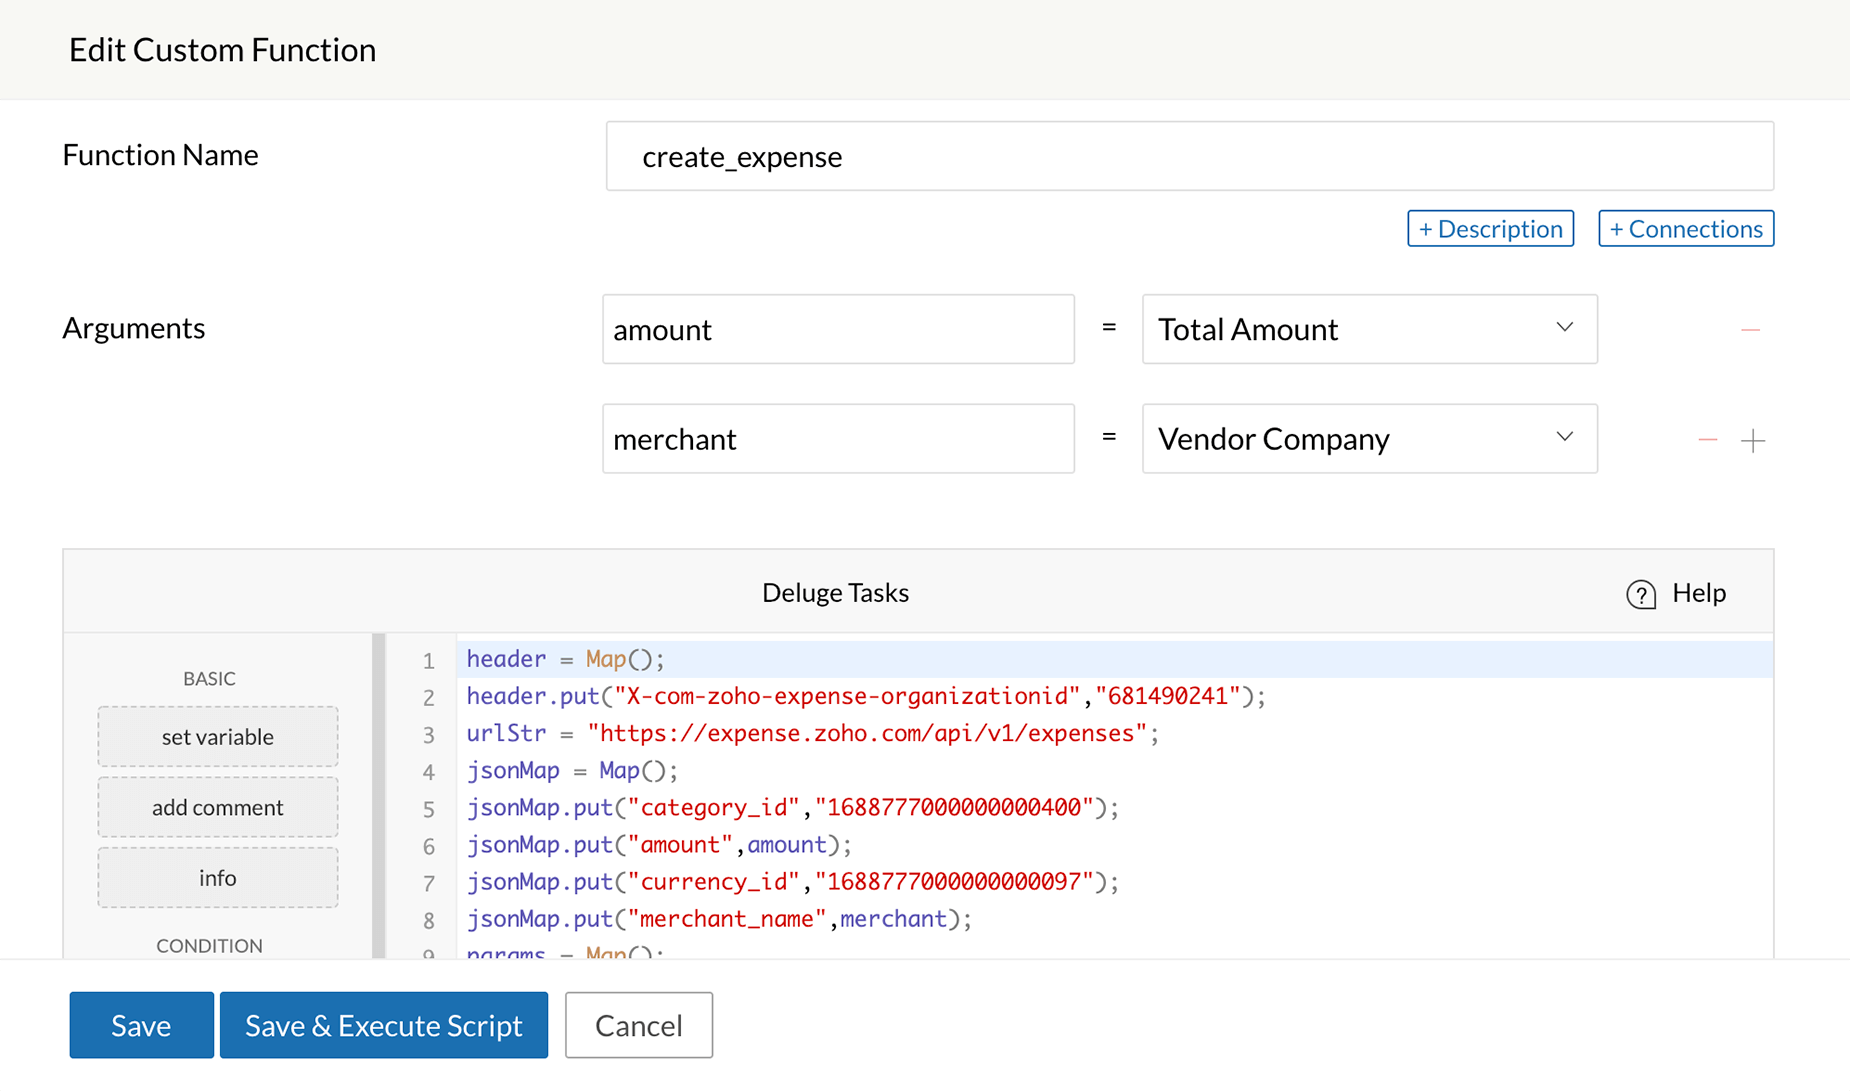Click the category_id code line
Screen dimensions: 1850x1091
(x=792, y=807)
